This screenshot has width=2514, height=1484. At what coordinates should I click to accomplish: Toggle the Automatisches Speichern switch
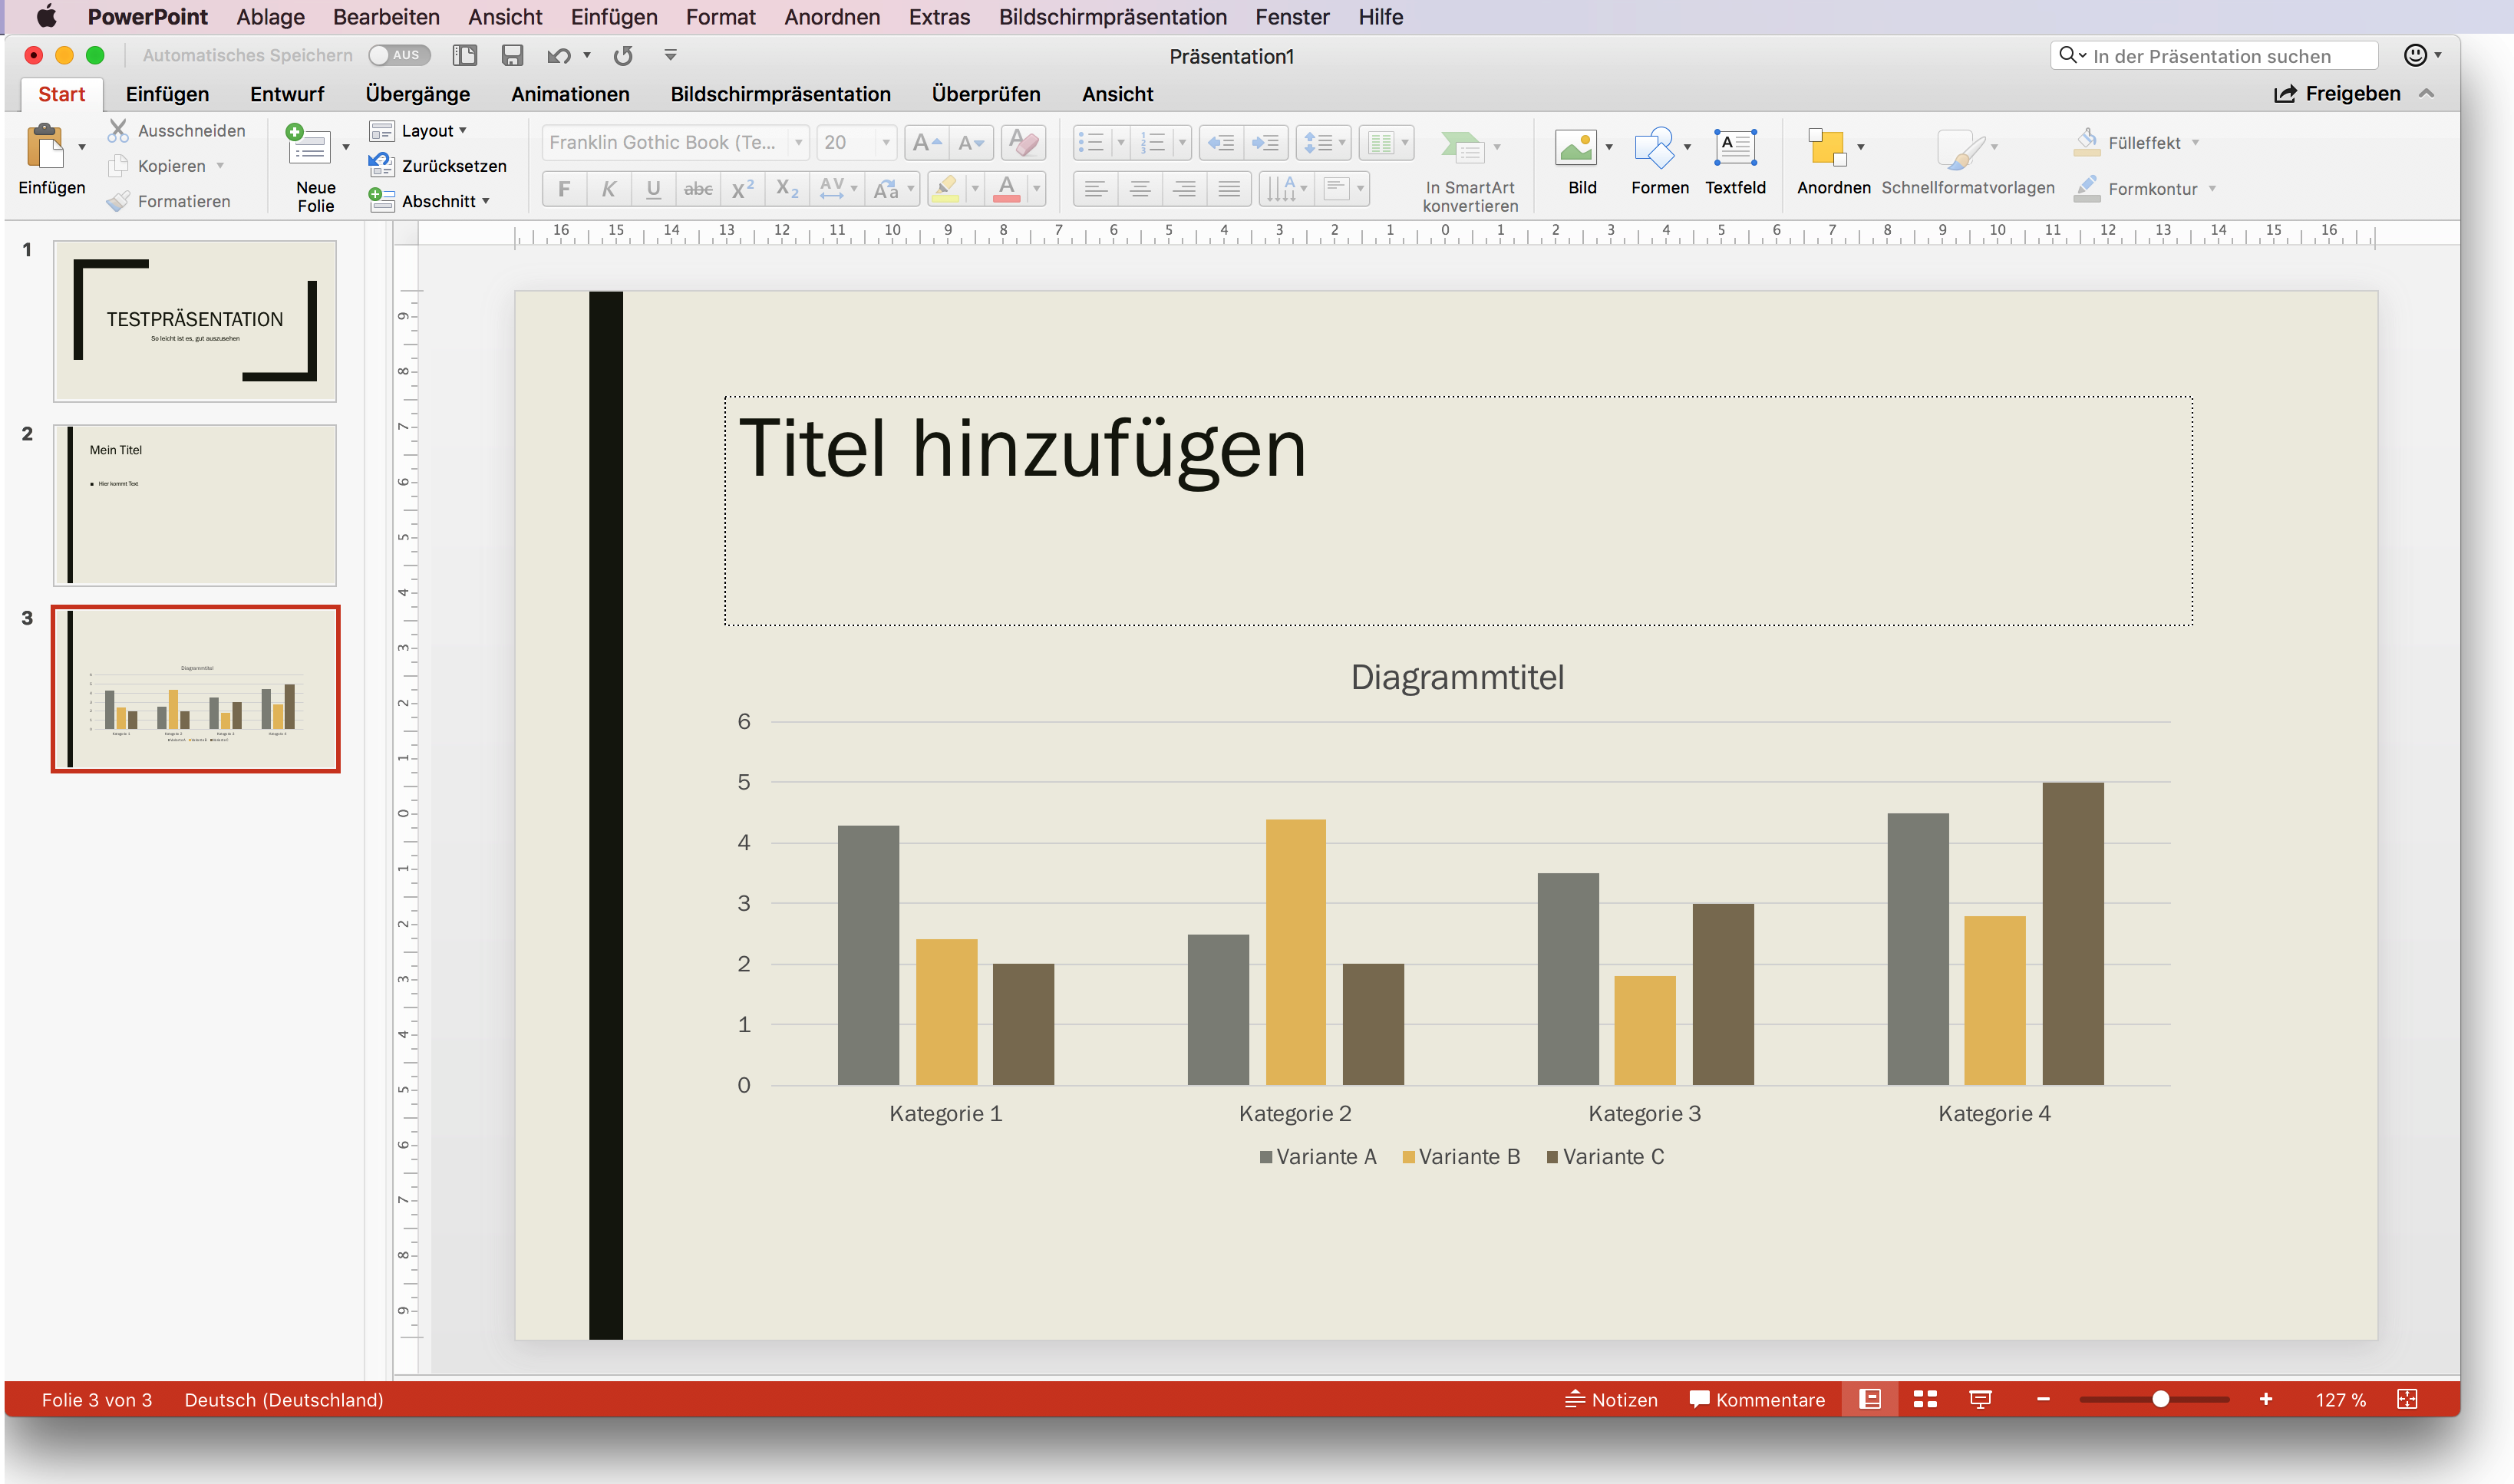coord(399,55)
